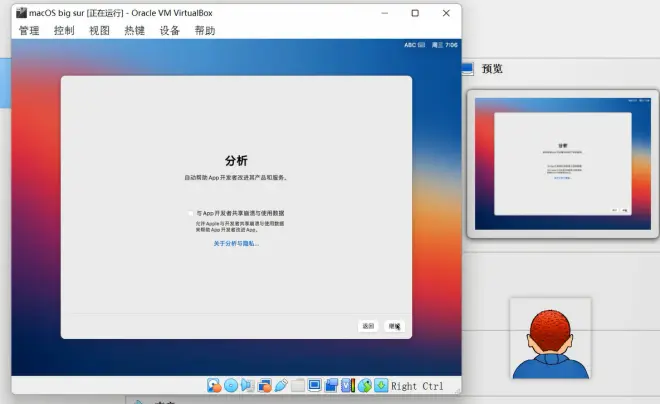Close the macOS big sur VM window
660x404 pixels.
pos(446,13)
